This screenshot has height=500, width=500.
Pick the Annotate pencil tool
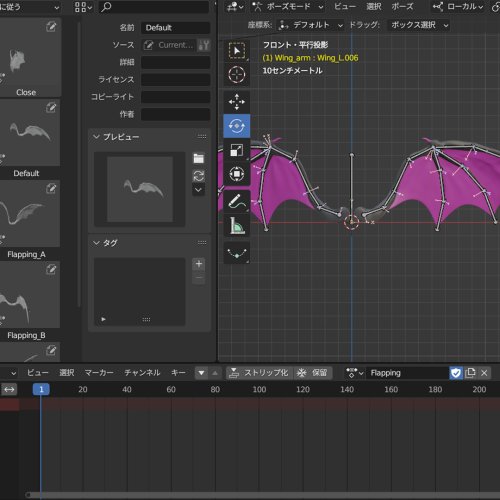pyautogui.click(x=237, y=202)
